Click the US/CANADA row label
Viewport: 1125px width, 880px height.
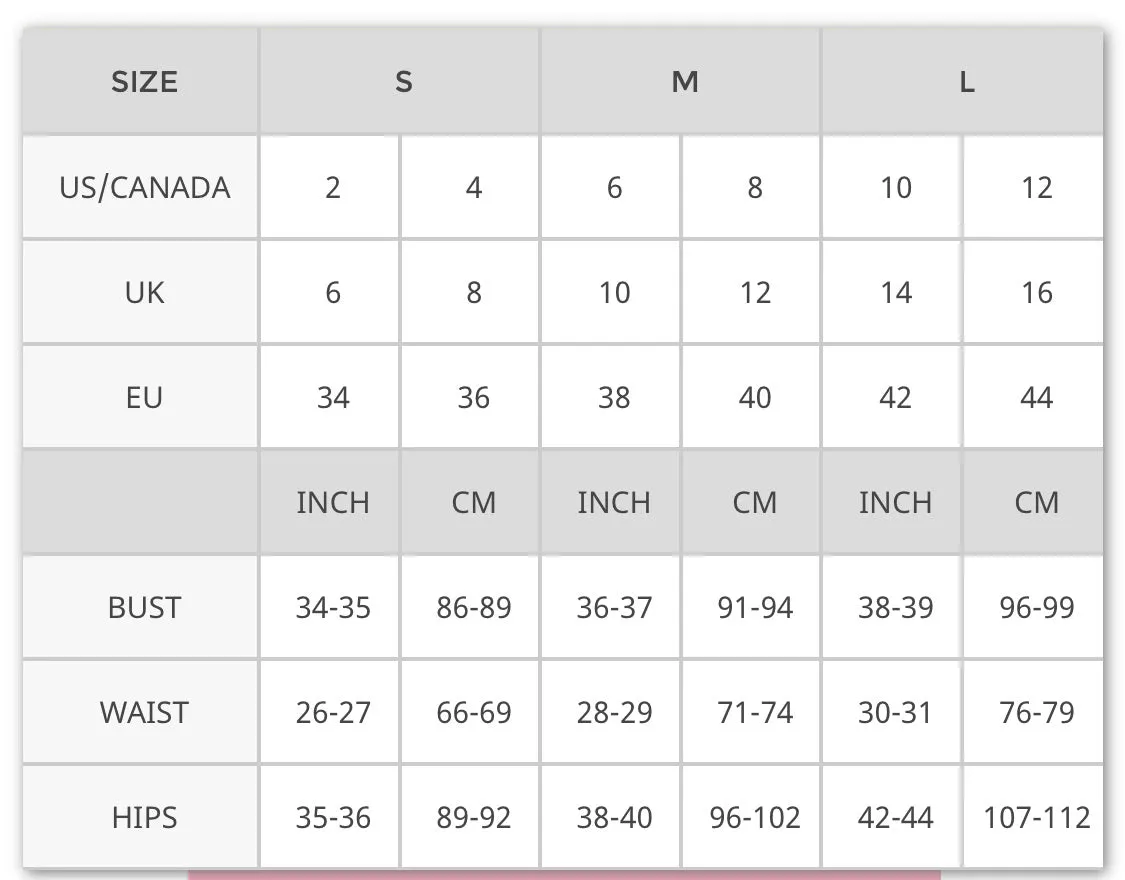pos(141,187)
